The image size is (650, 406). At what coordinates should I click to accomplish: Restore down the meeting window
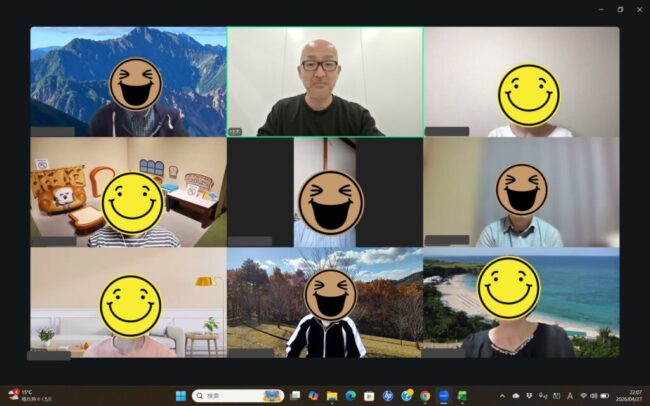[619, 9]
